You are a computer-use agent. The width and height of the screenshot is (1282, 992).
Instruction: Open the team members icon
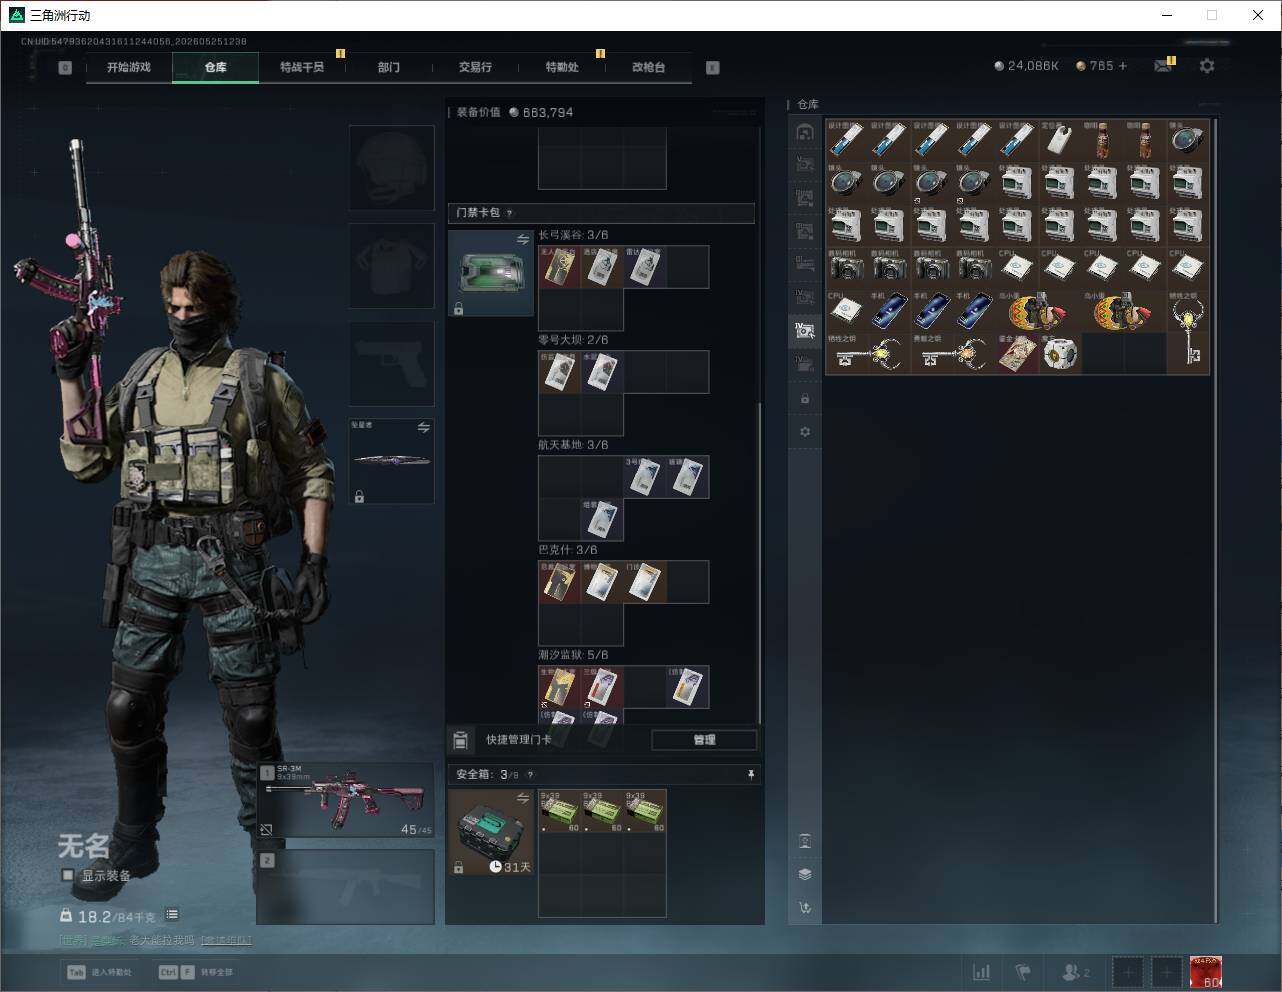pyautogui.click(x=1076, y=972)
